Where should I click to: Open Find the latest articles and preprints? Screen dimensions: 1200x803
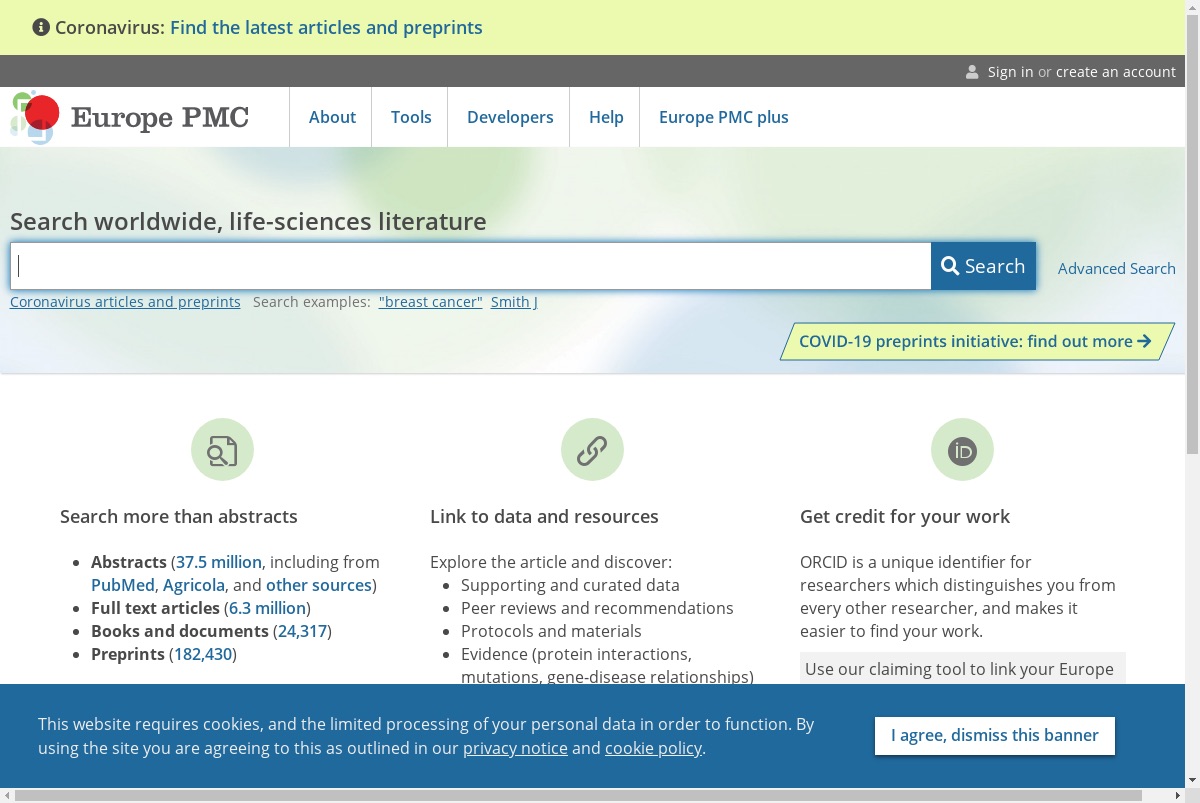(326, 27)
